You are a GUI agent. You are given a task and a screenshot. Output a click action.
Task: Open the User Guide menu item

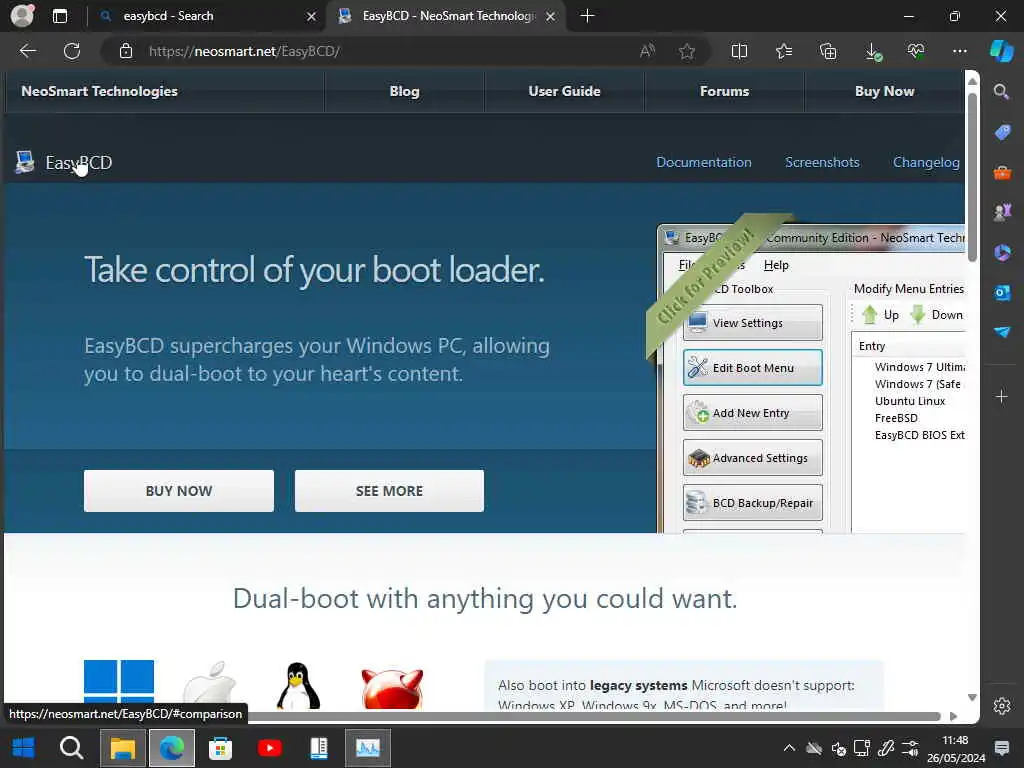coord(564,91)
